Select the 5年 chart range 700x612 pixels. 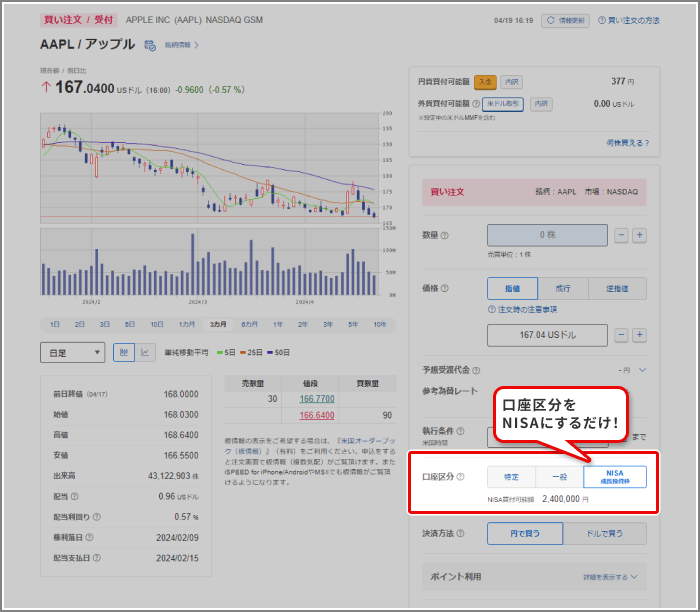point(353,325)
